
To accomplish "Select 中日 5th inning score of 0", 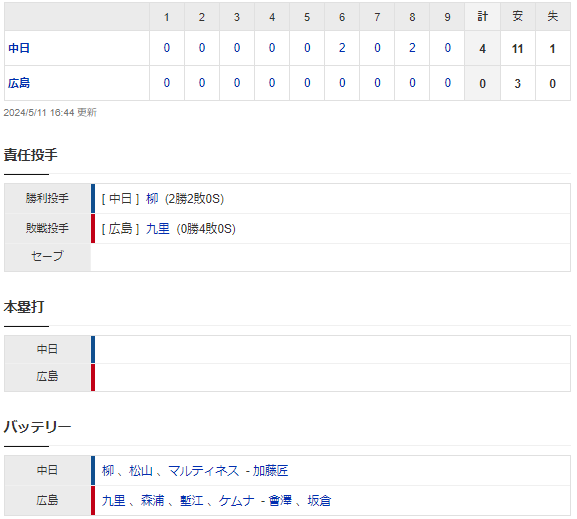I will 307,48.
